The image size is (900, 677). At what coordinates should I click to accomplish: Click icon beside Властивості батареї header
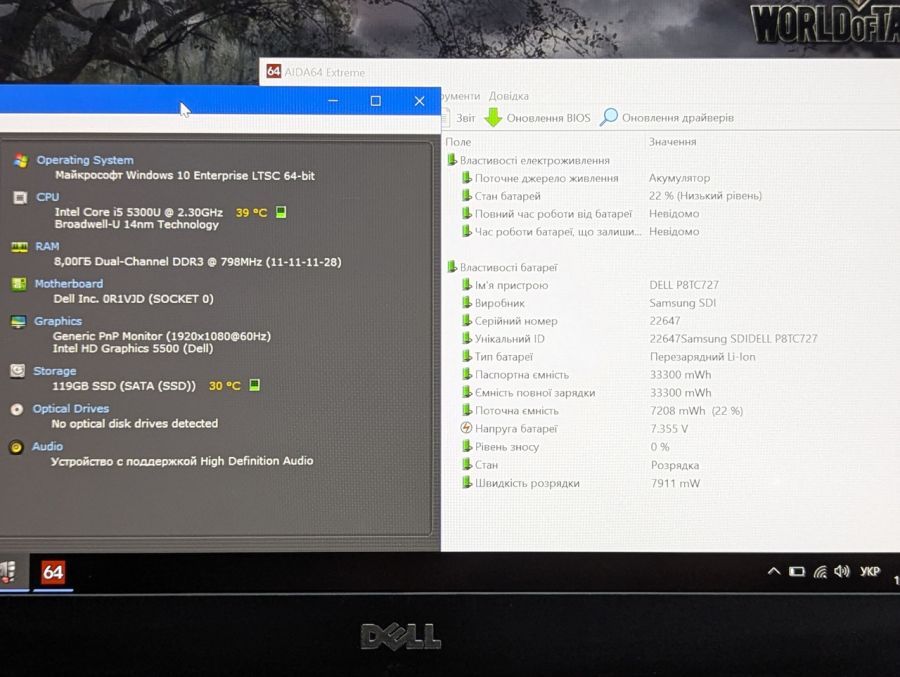(x=452, y=267)
